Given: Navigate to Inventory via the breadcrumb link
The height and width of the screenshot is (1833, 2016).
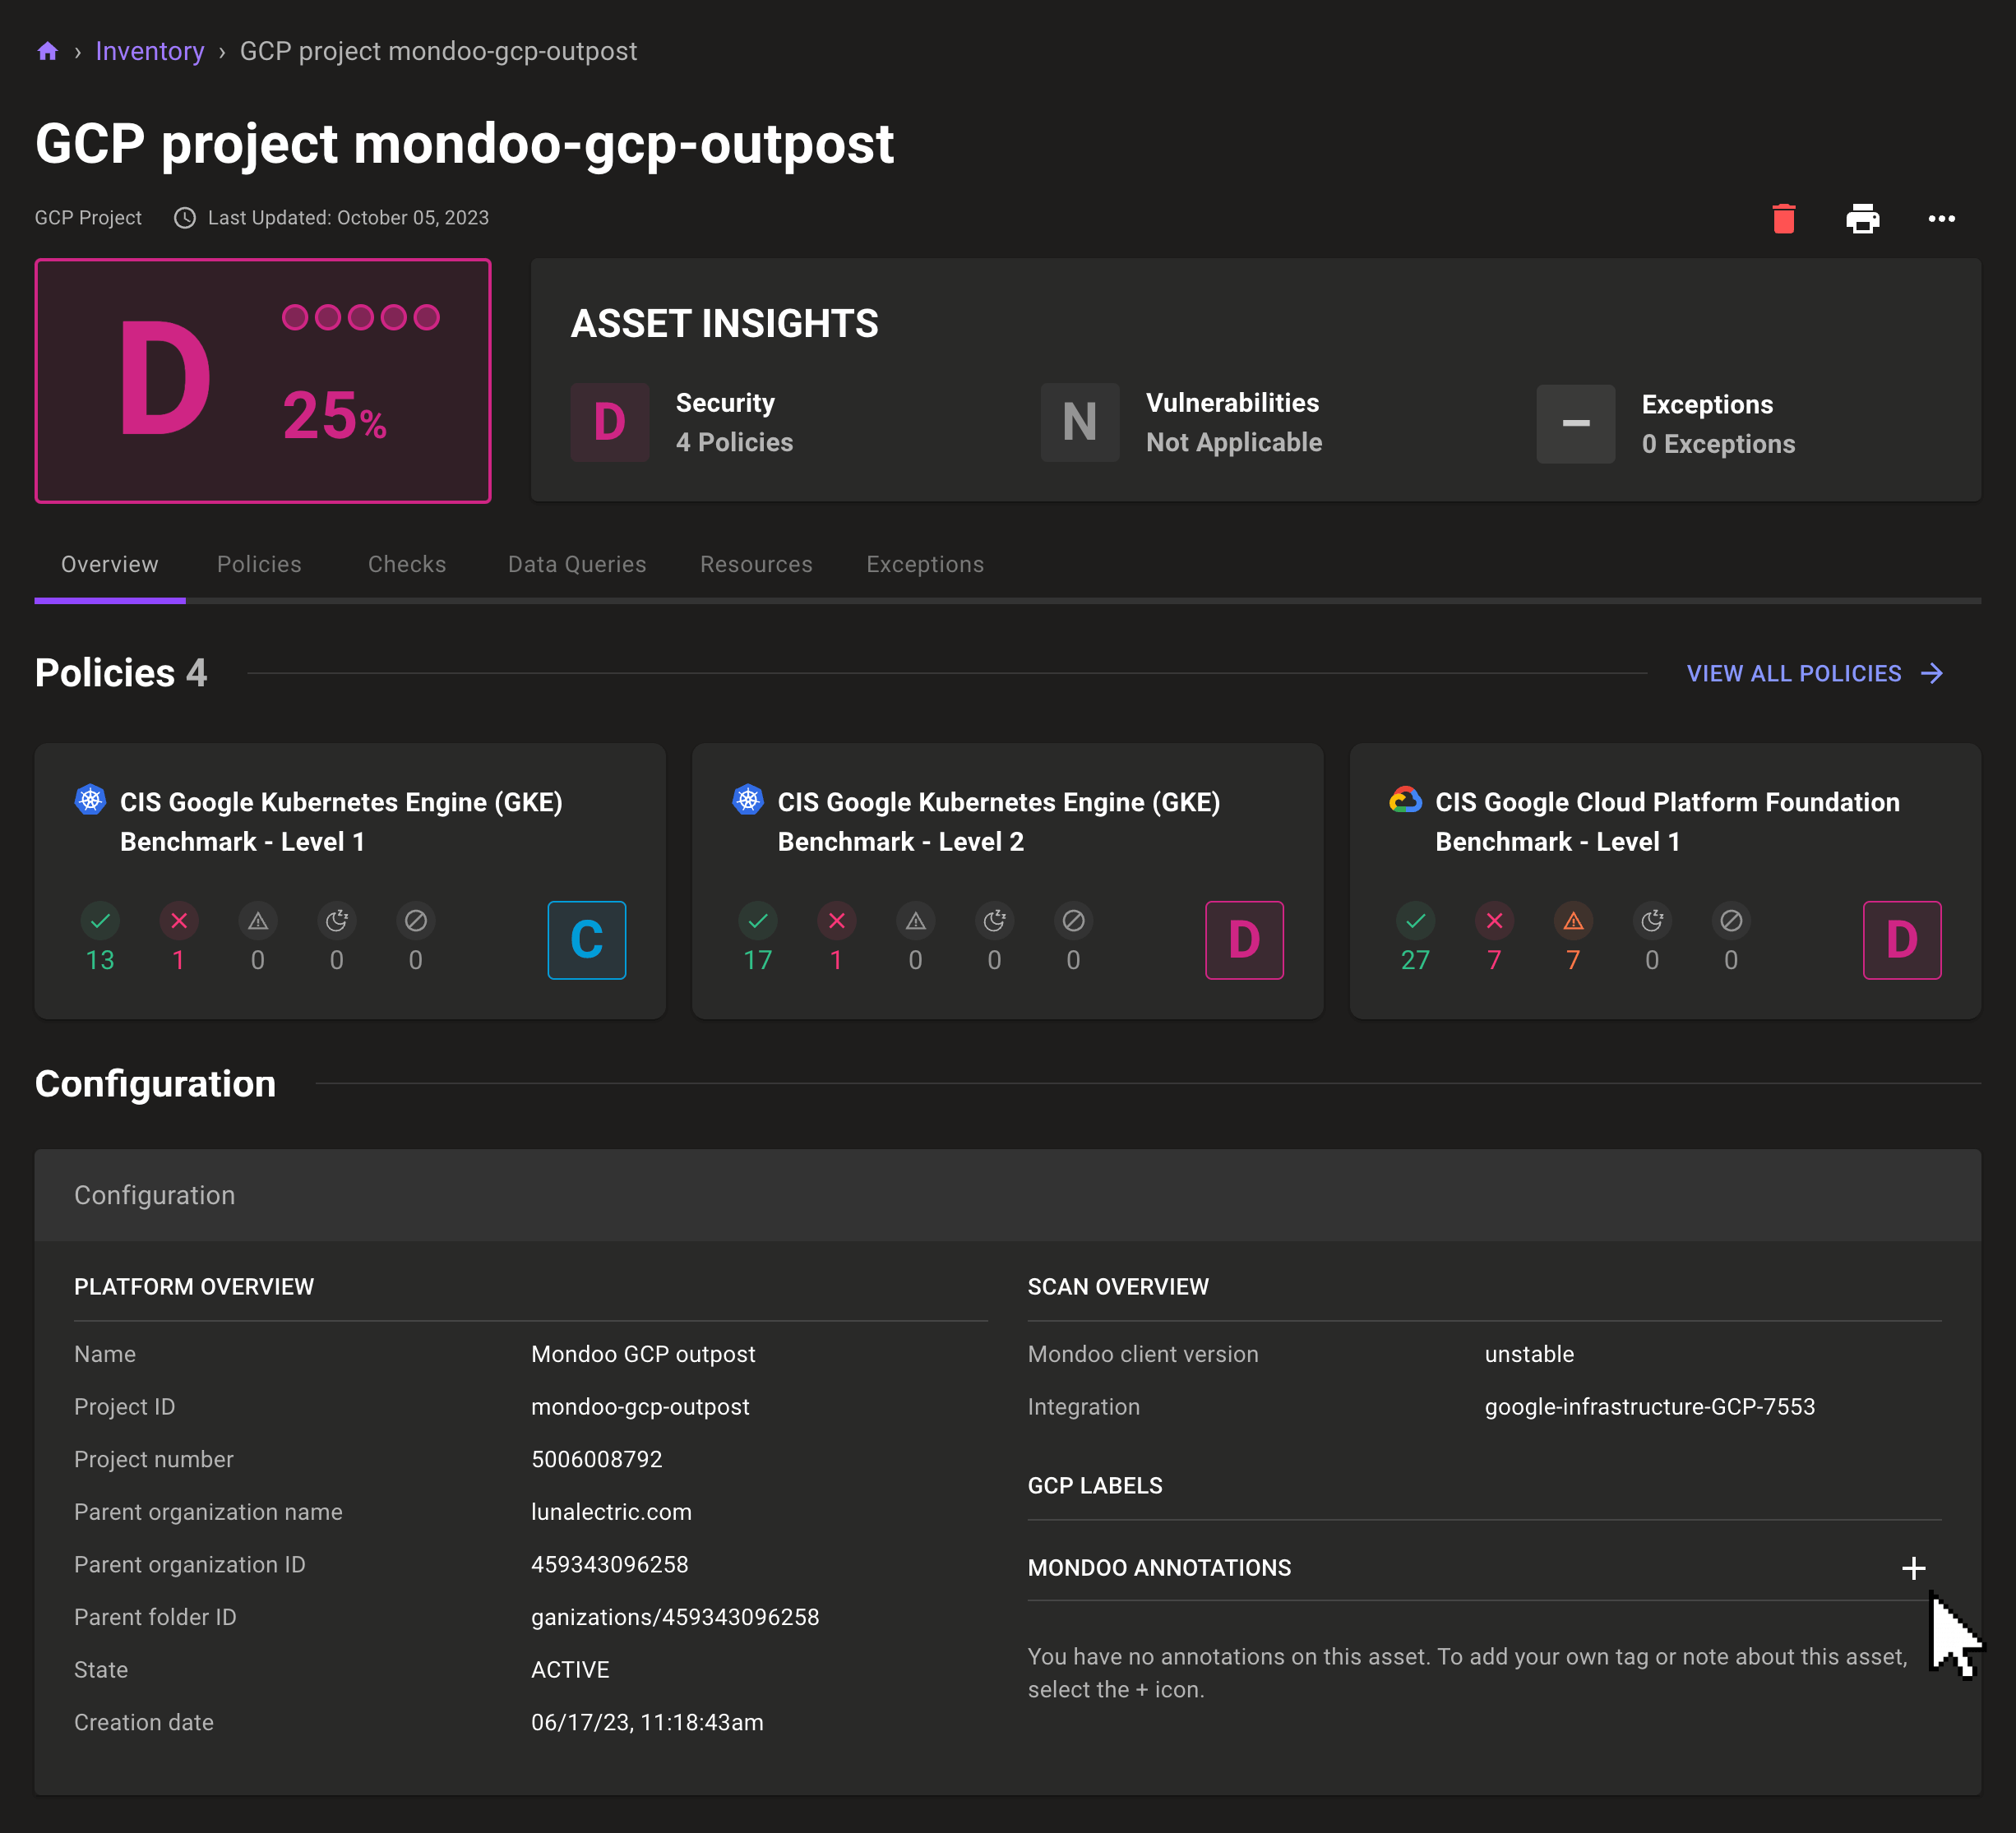Looking at the screenshot, I should [150, 51].
